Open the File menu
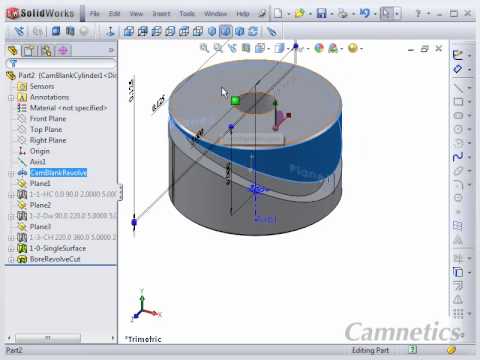480x360 pixels. [95, 14]
